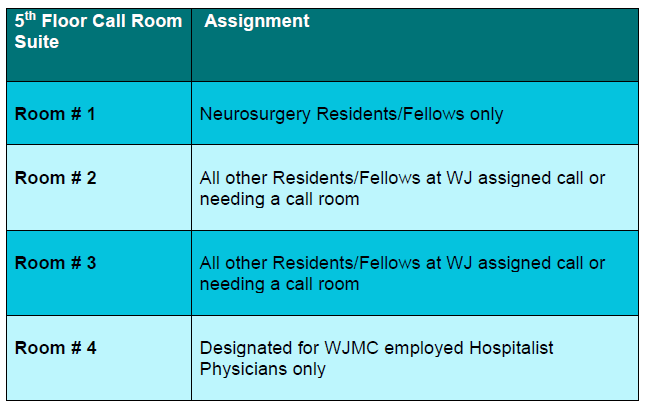645x412 pixels.
Task: Click the "Room # 3" row label
Action: pos(55,263)
